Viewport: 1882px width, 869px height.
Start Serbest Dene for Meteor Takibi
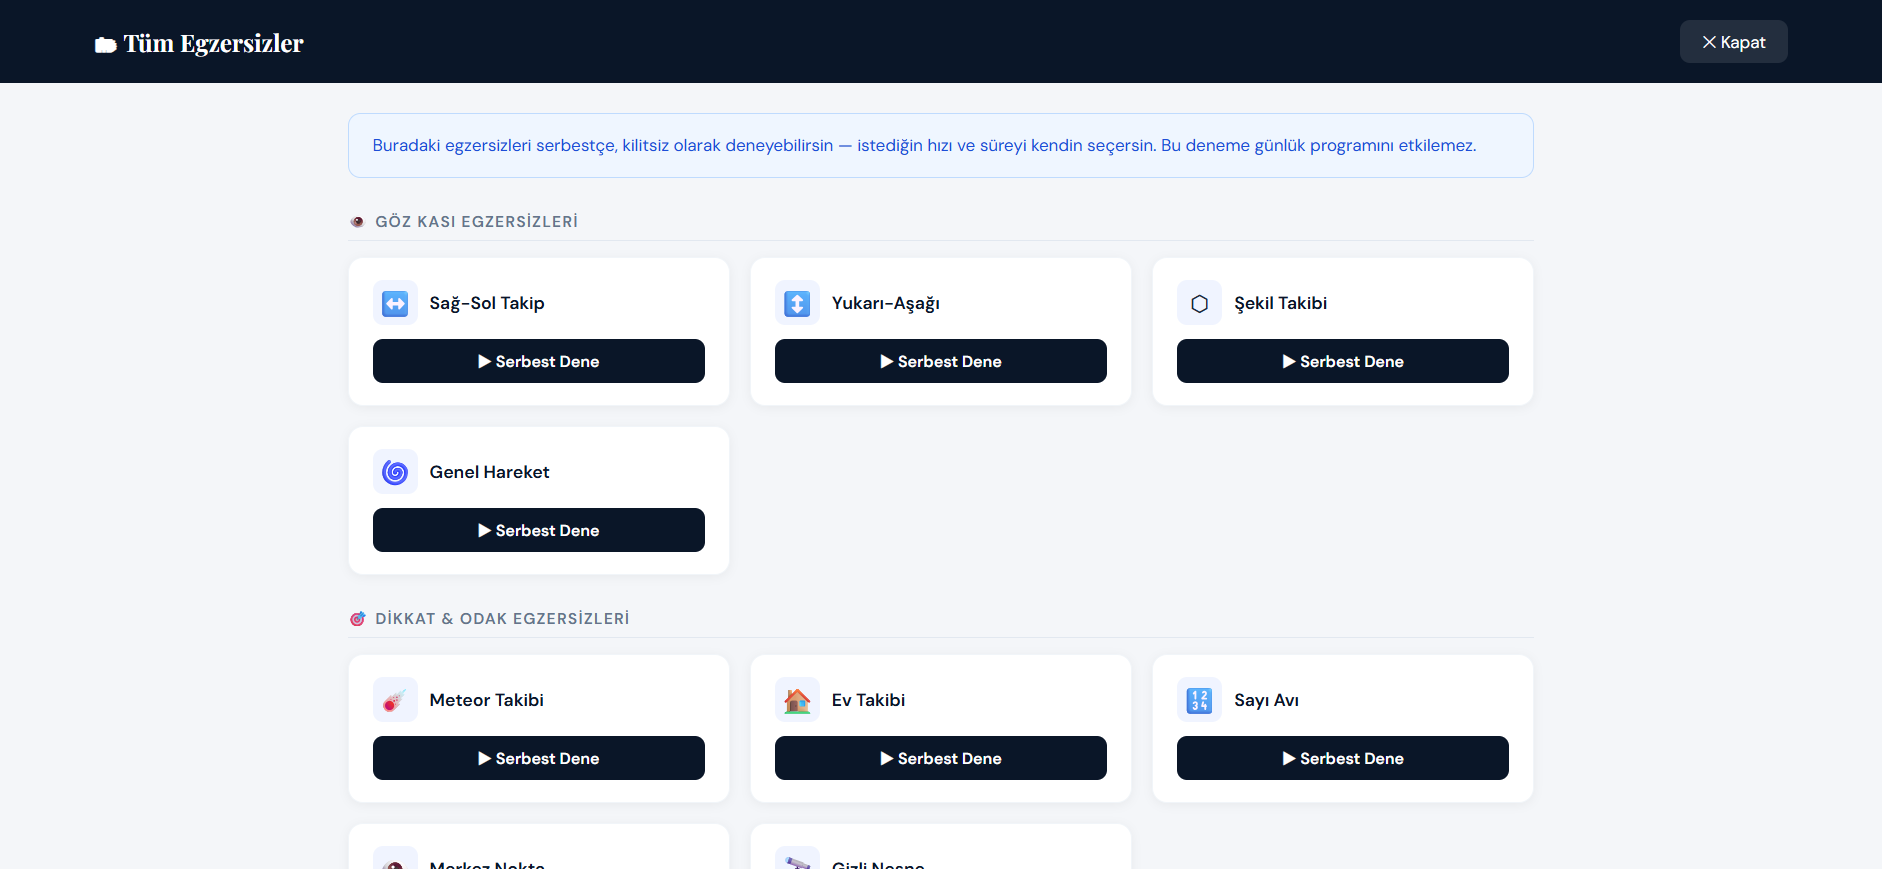(x=539, y=758)
